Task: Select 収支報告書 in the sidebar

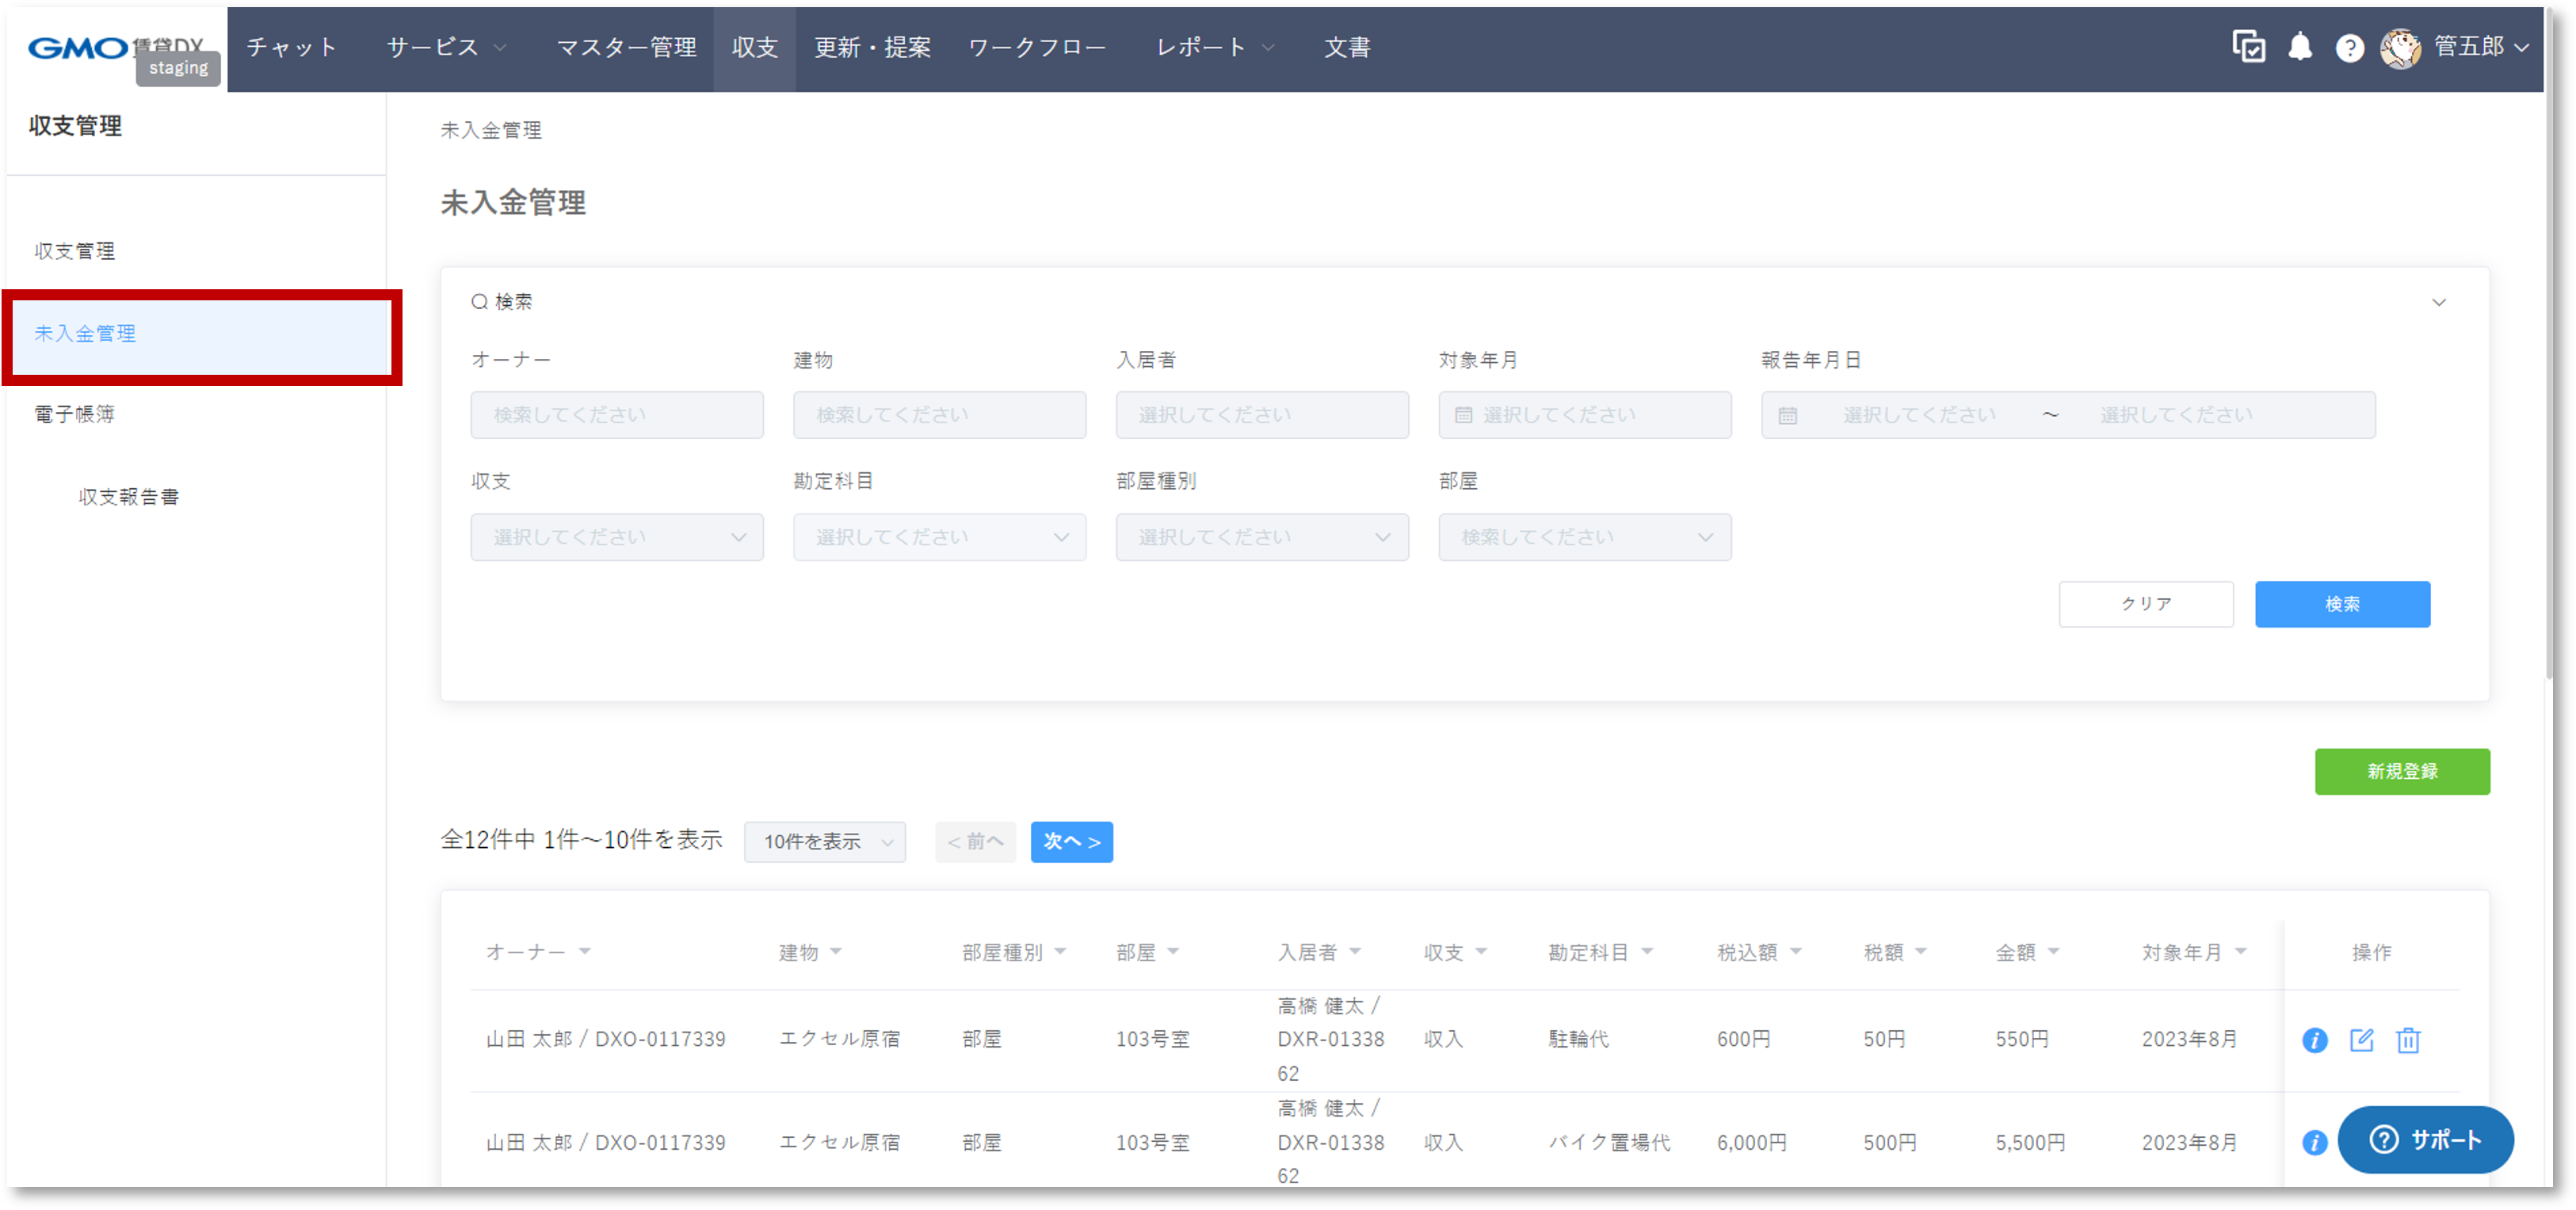Action: pyautogui.click(x=128, y=496)
